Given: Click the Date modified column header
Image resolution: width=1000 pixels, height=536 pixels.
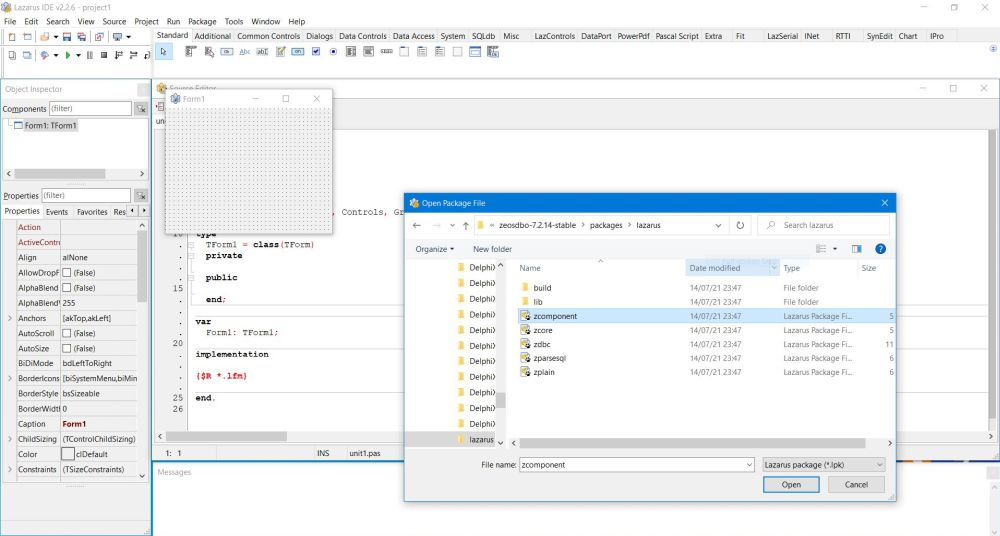Looking at the screenshot, I should [732, 268].
